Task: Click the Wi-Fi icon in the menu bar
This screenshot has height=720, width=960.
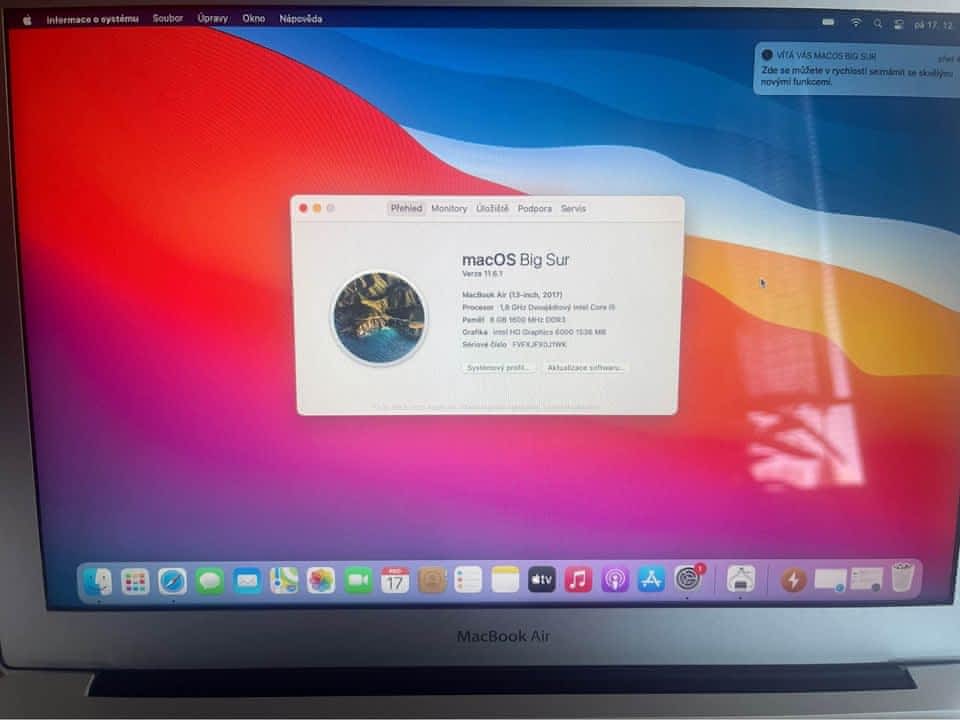Action: (856, 23)
